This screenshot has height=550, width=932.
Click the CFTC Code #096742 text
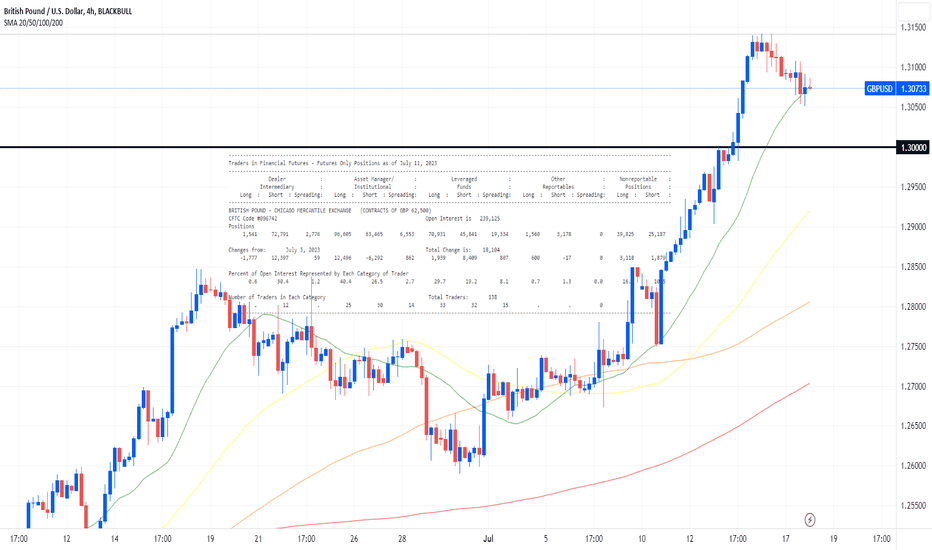(253, 218)
